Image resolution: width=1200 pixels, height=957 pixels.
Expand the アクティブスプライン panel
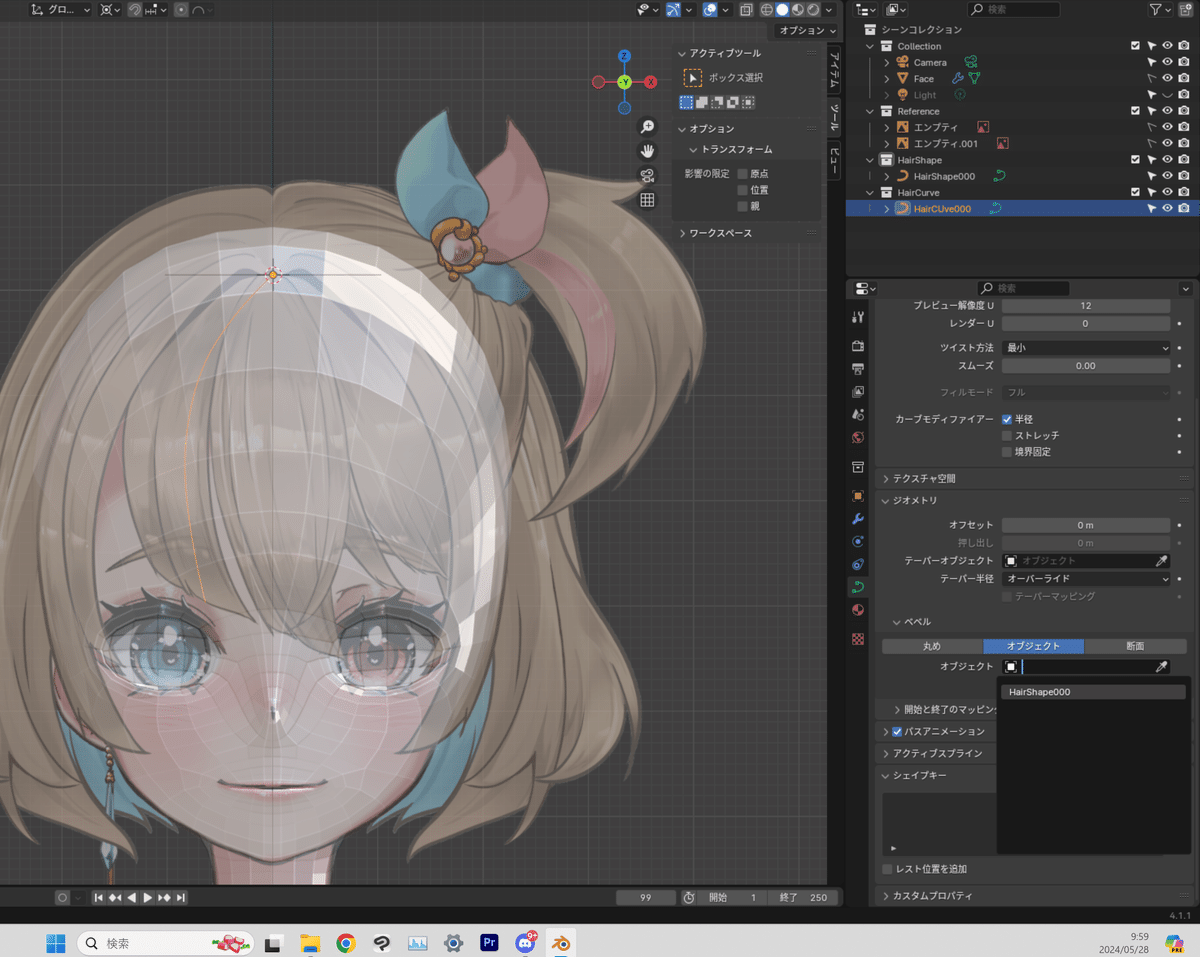pyautogui.click(x=932, y=754)
